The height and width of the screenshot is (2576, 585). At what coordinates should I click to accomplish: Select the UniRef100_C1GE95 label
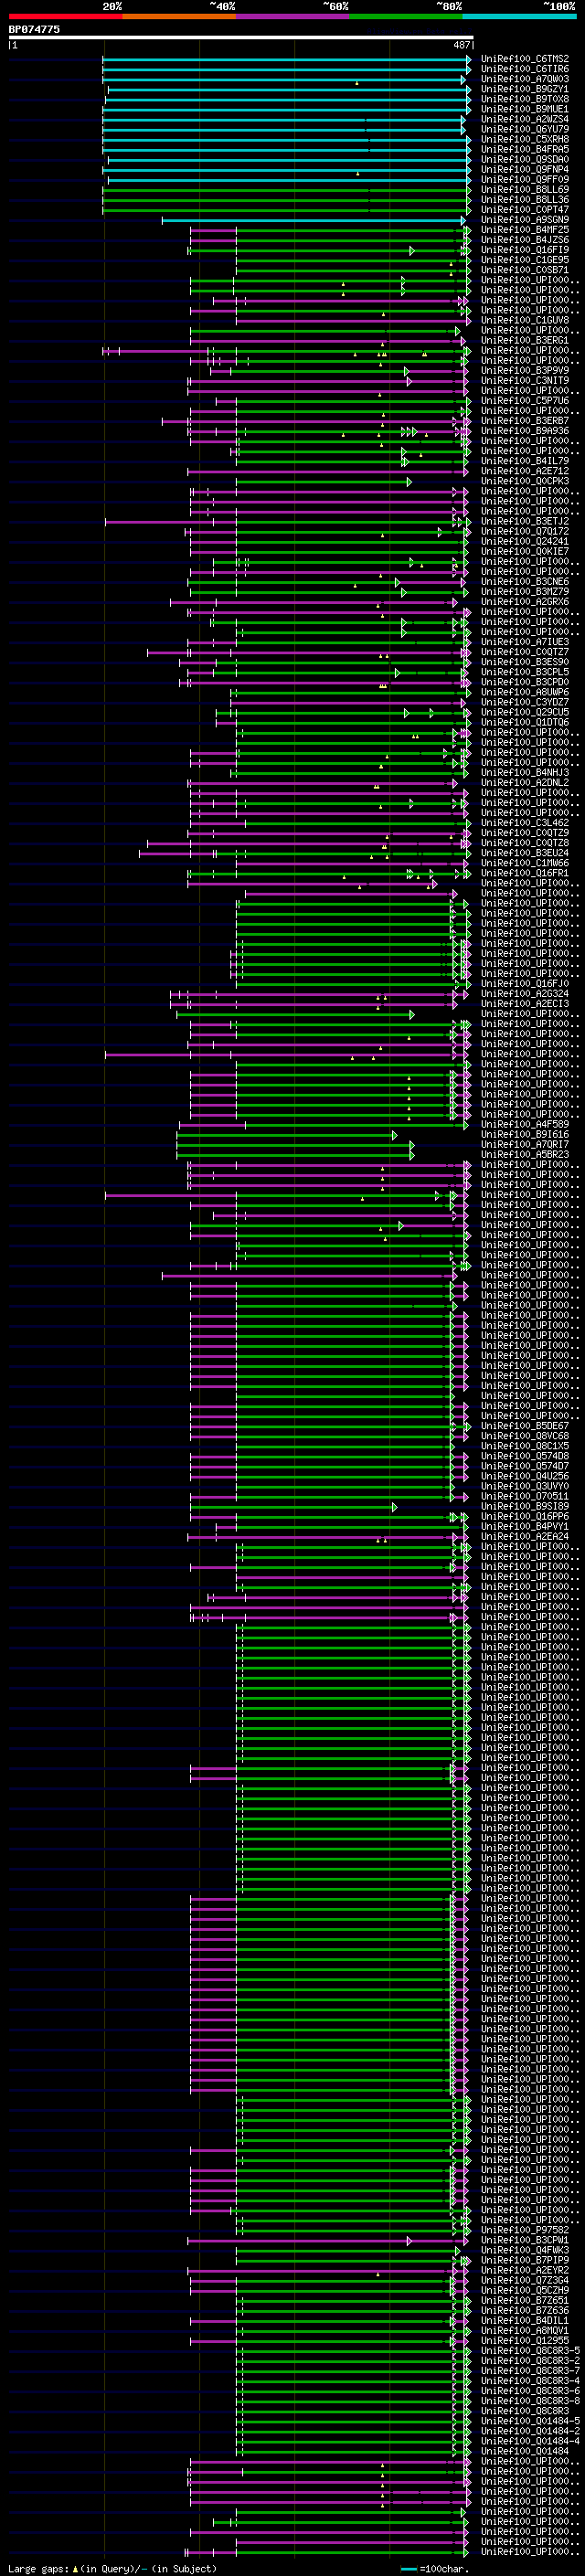(x=525, y=260)
